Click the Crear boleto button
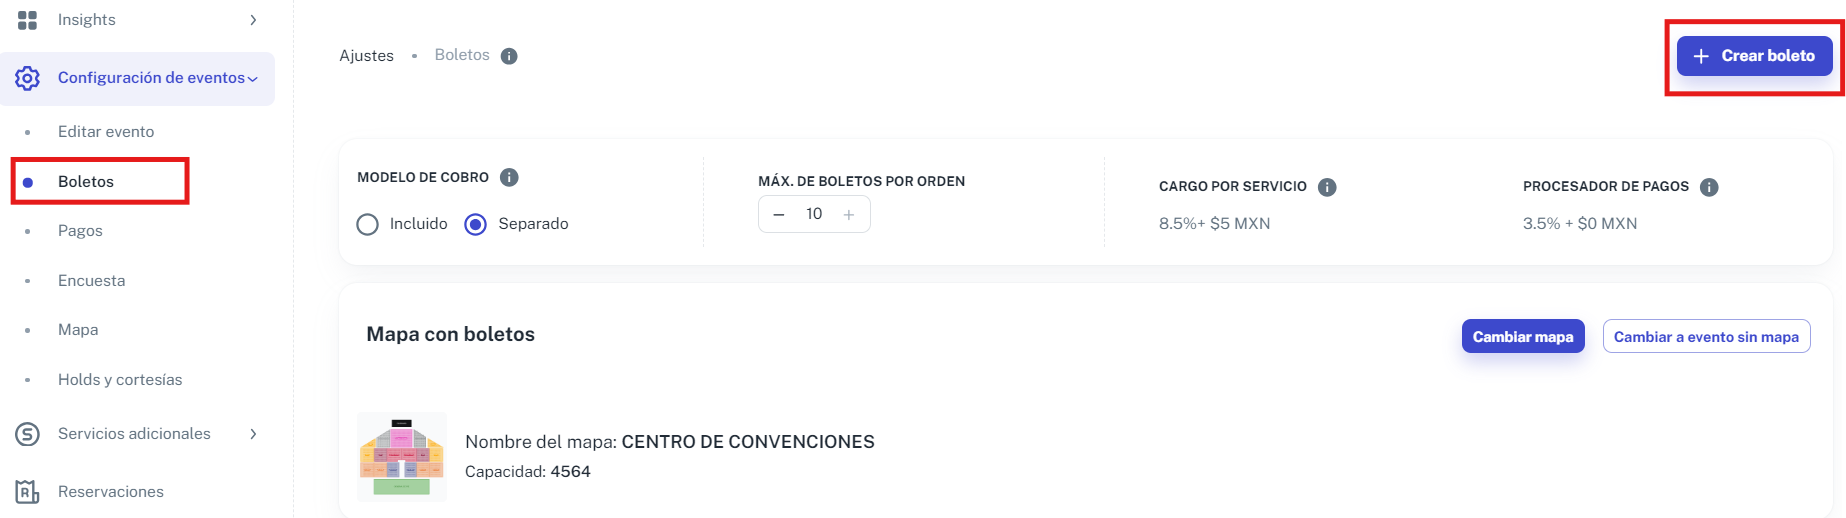1846x518 pixels. pyautogui.click(x=1754, y=56)
